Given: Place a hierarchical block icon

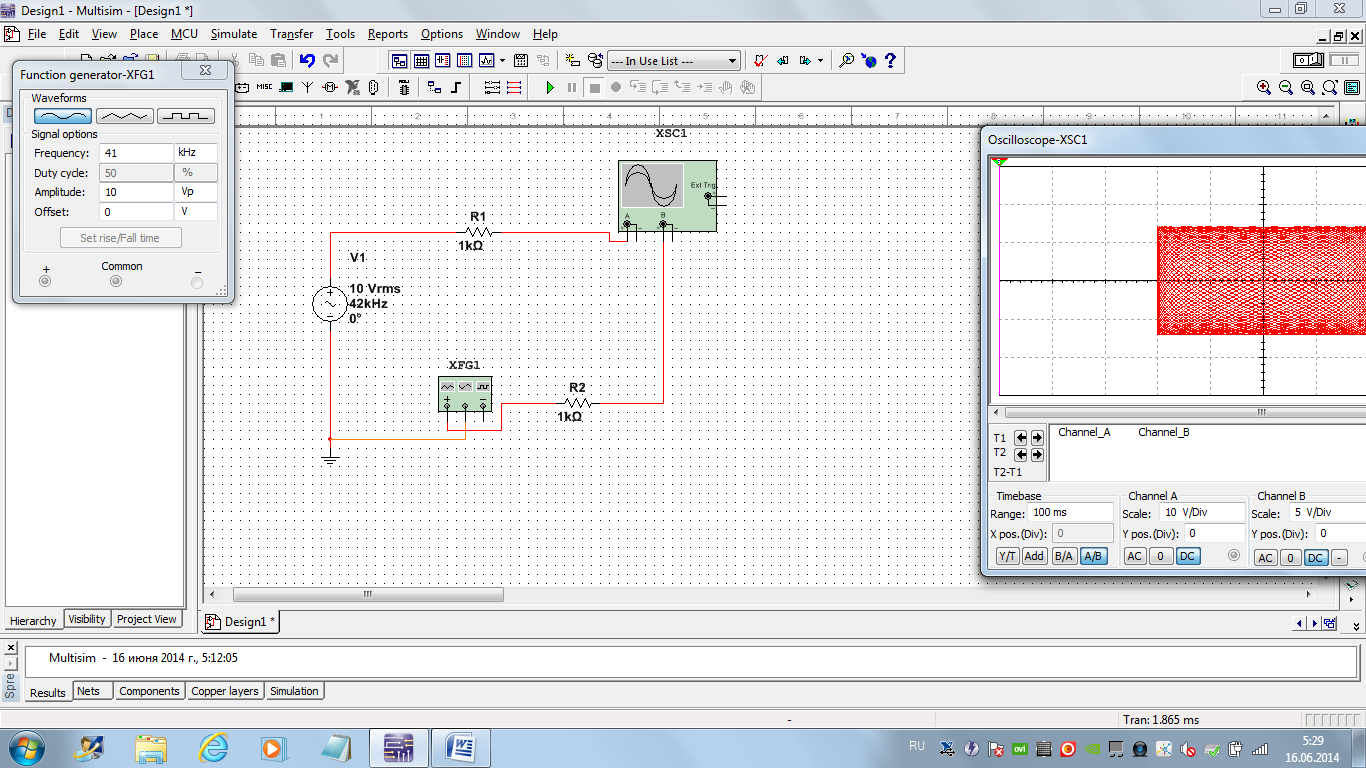Looking at the screenshot, I should click(434, 88).
